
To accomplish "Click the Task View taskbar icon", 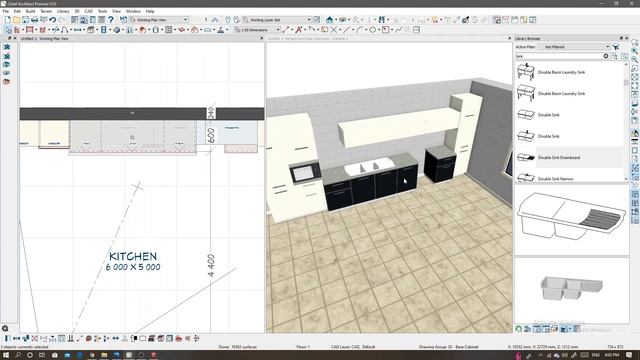I will [x=42, y=355].
